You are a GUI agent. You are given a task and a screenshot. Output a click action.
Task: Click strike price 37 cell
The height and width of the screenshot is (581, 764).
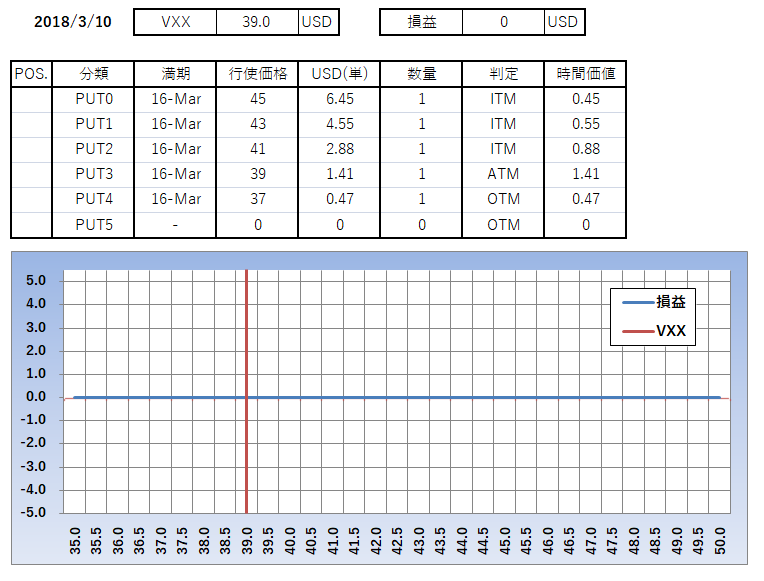tap(257, 199)
